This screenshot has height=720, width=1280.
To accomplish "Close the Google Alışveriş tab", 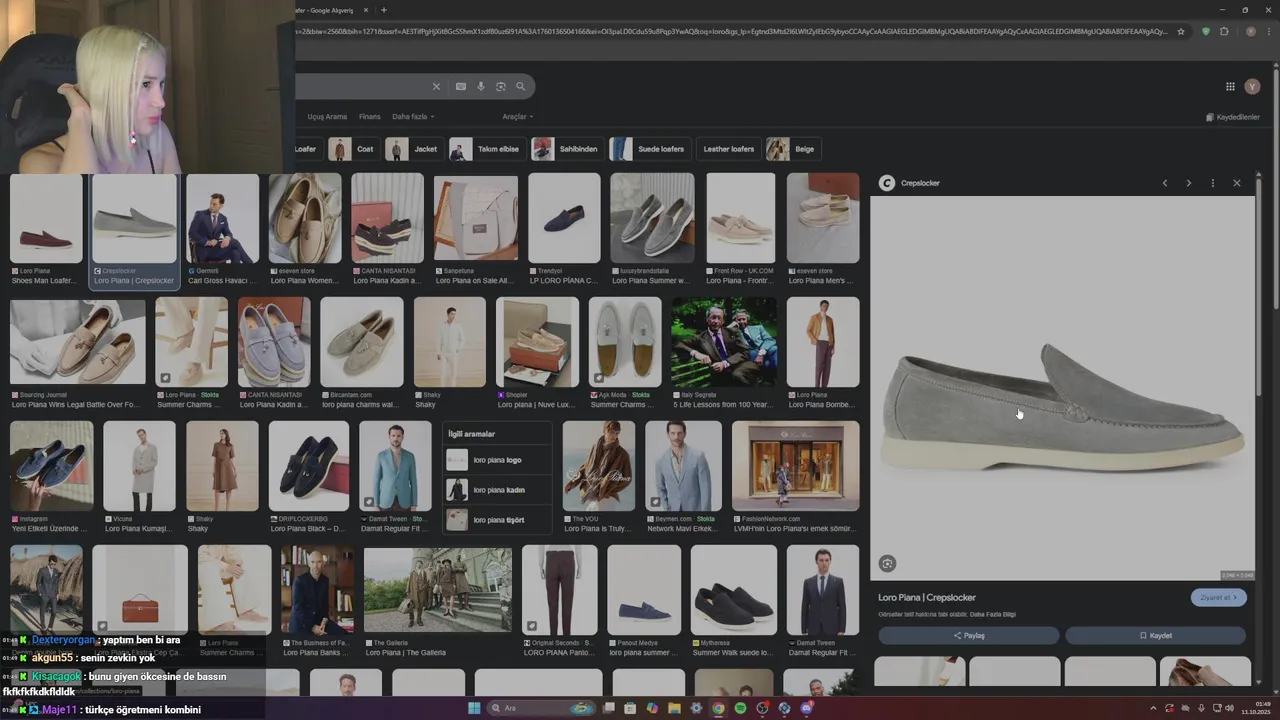I will (365, 10).
